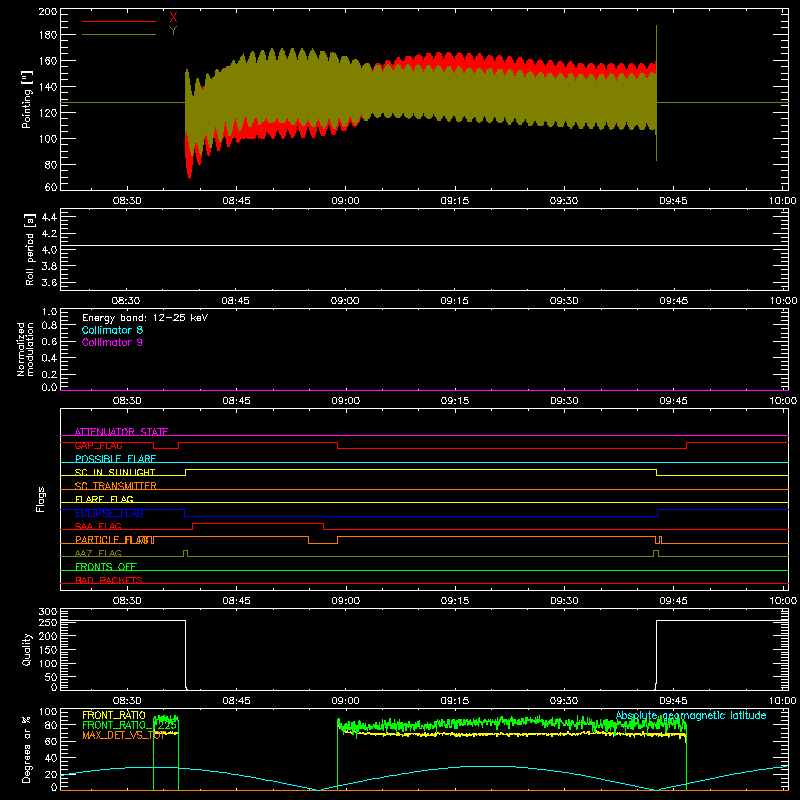Click 09:00 under the Pointing plot
This screenshot has height=800, width=800.
click(x=345, y=201)
